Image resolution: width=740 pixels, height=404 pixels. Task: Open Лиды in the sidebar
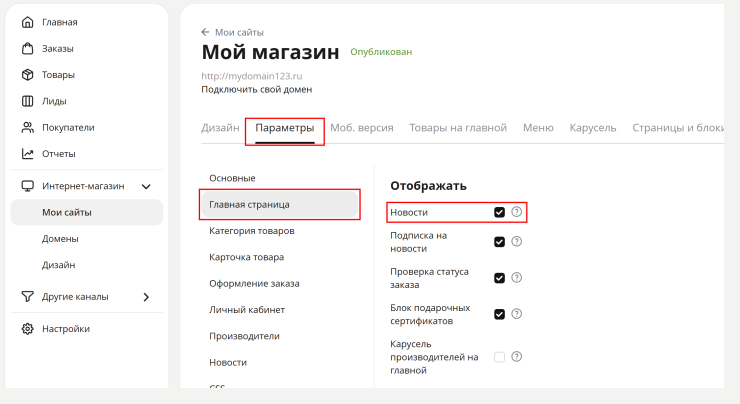tap(54, 101)
